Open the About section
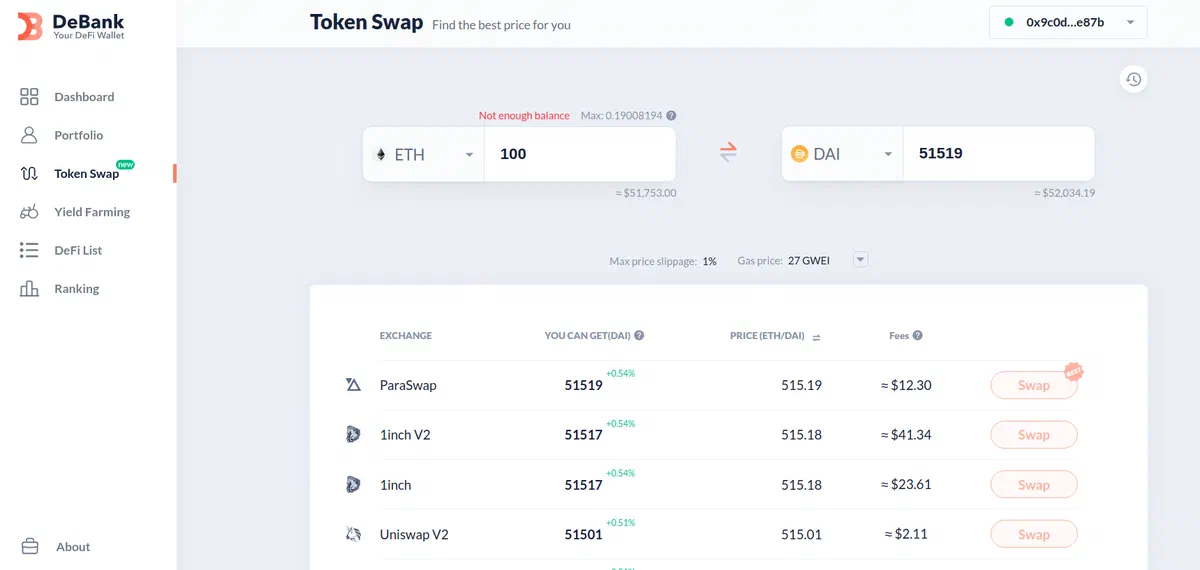1200x570 pixels. point(73,547)
